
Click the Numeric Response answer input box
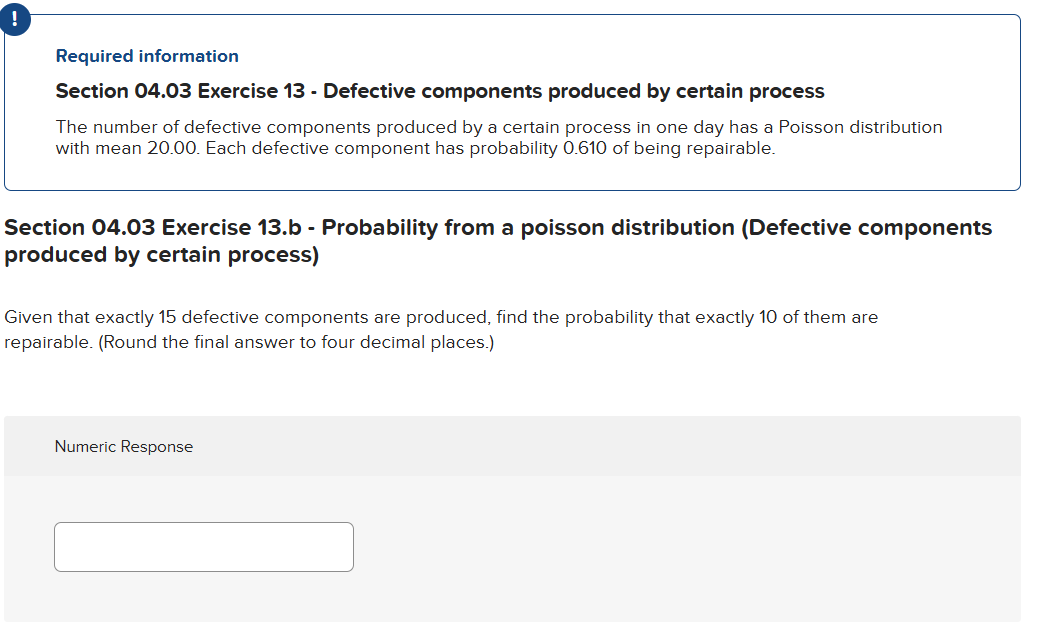204,547
